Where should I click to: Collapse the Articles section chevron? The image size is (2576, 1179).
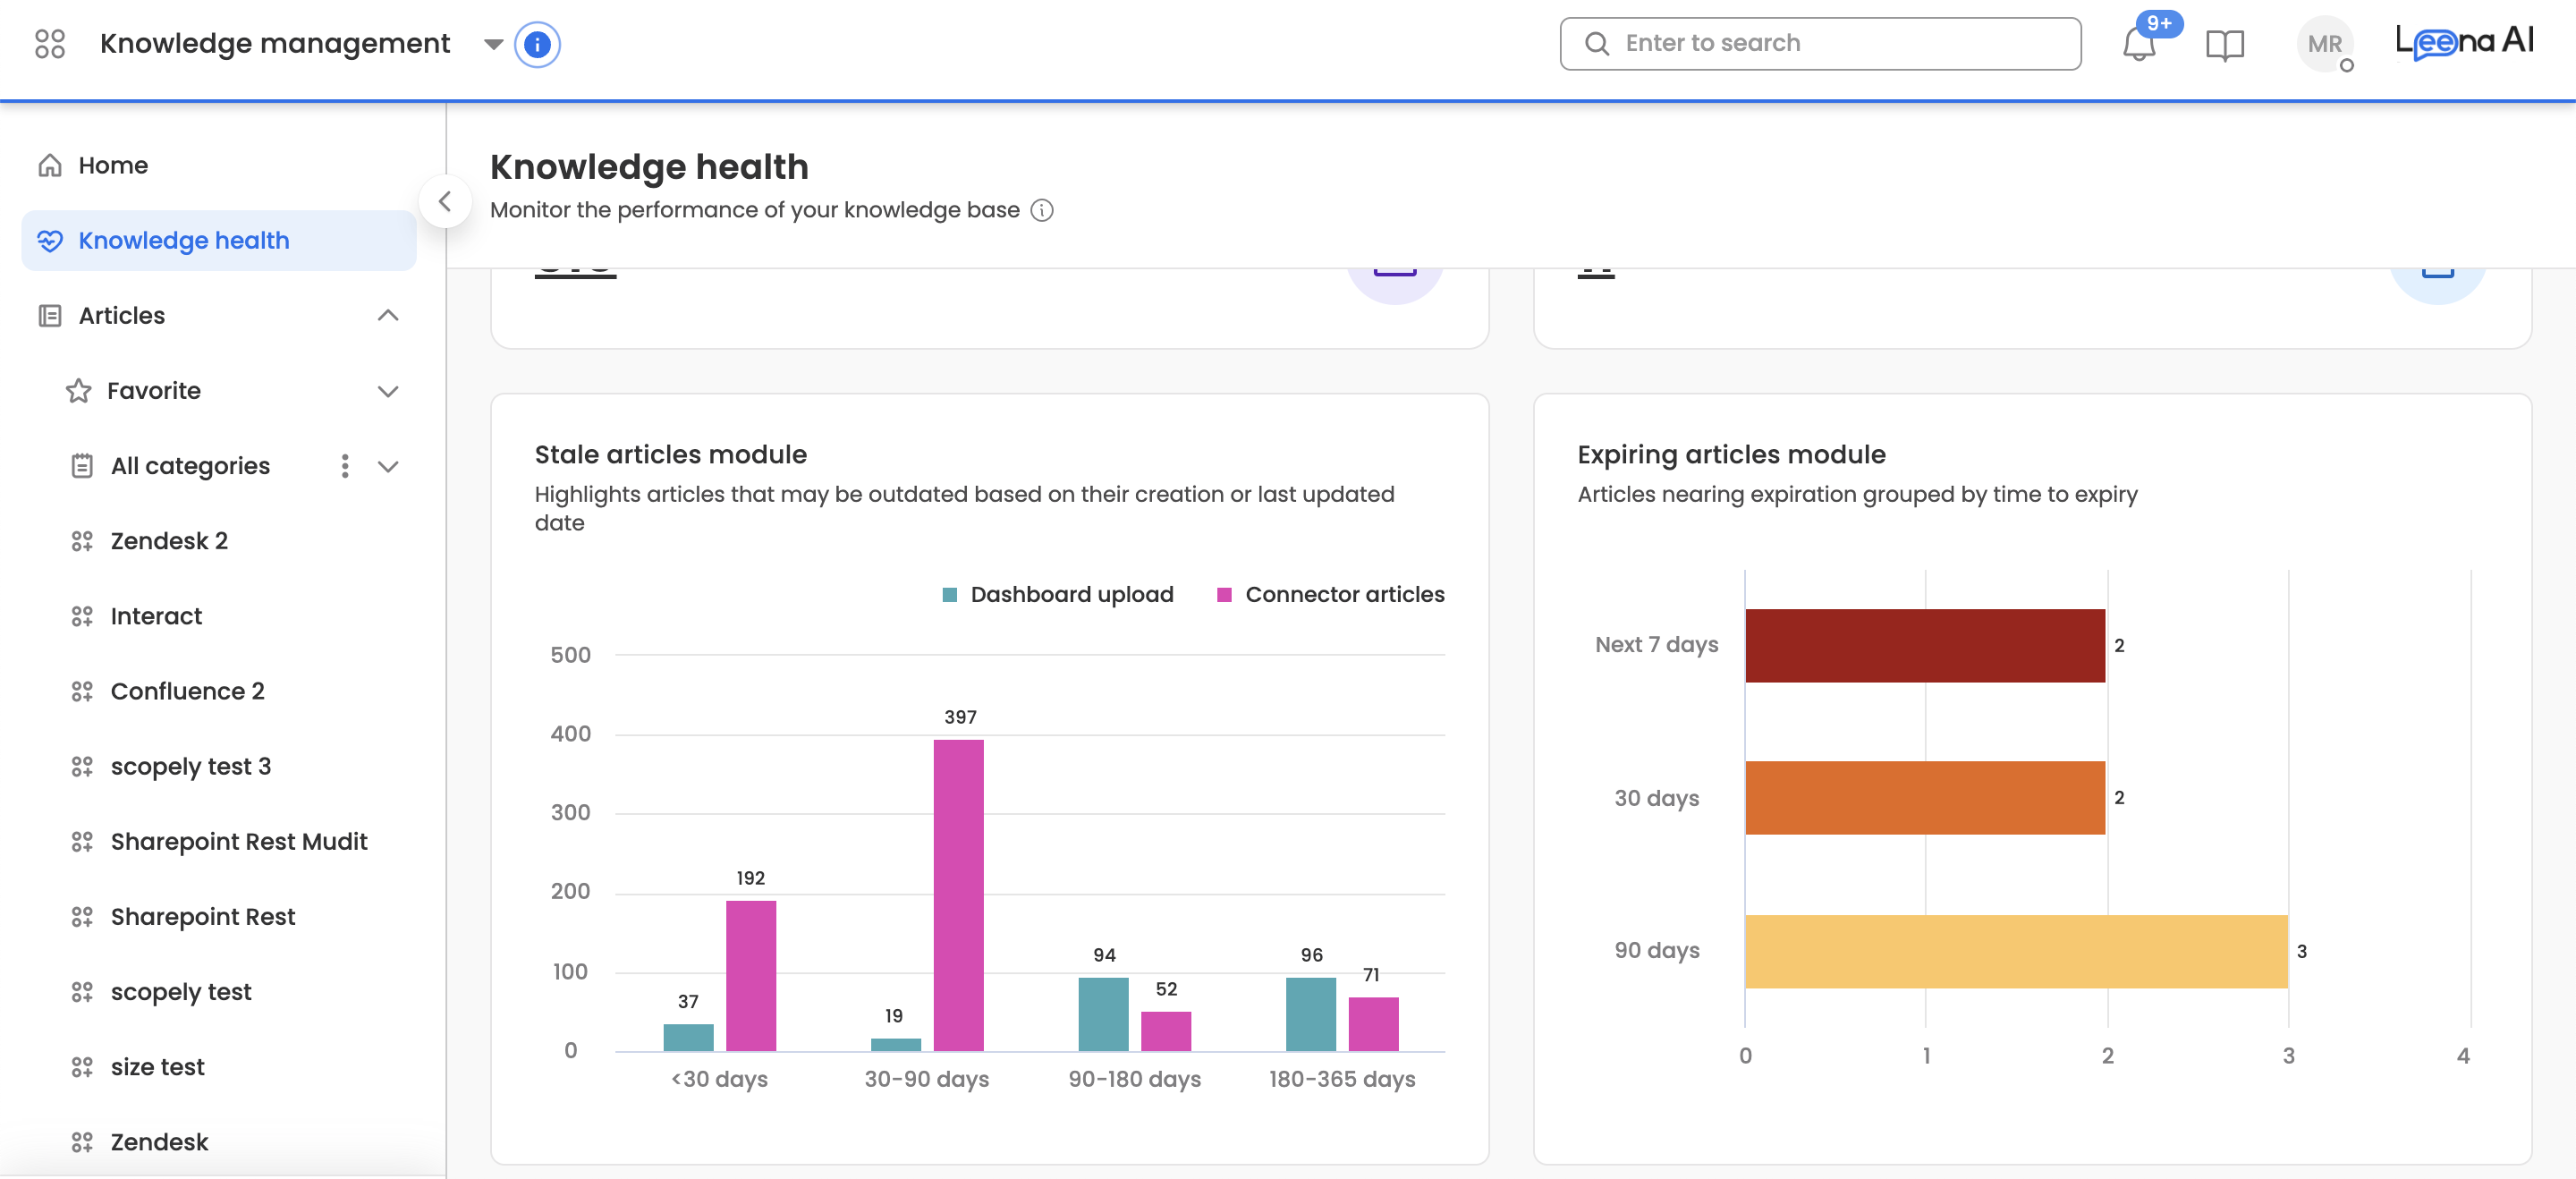coord(388,316)
